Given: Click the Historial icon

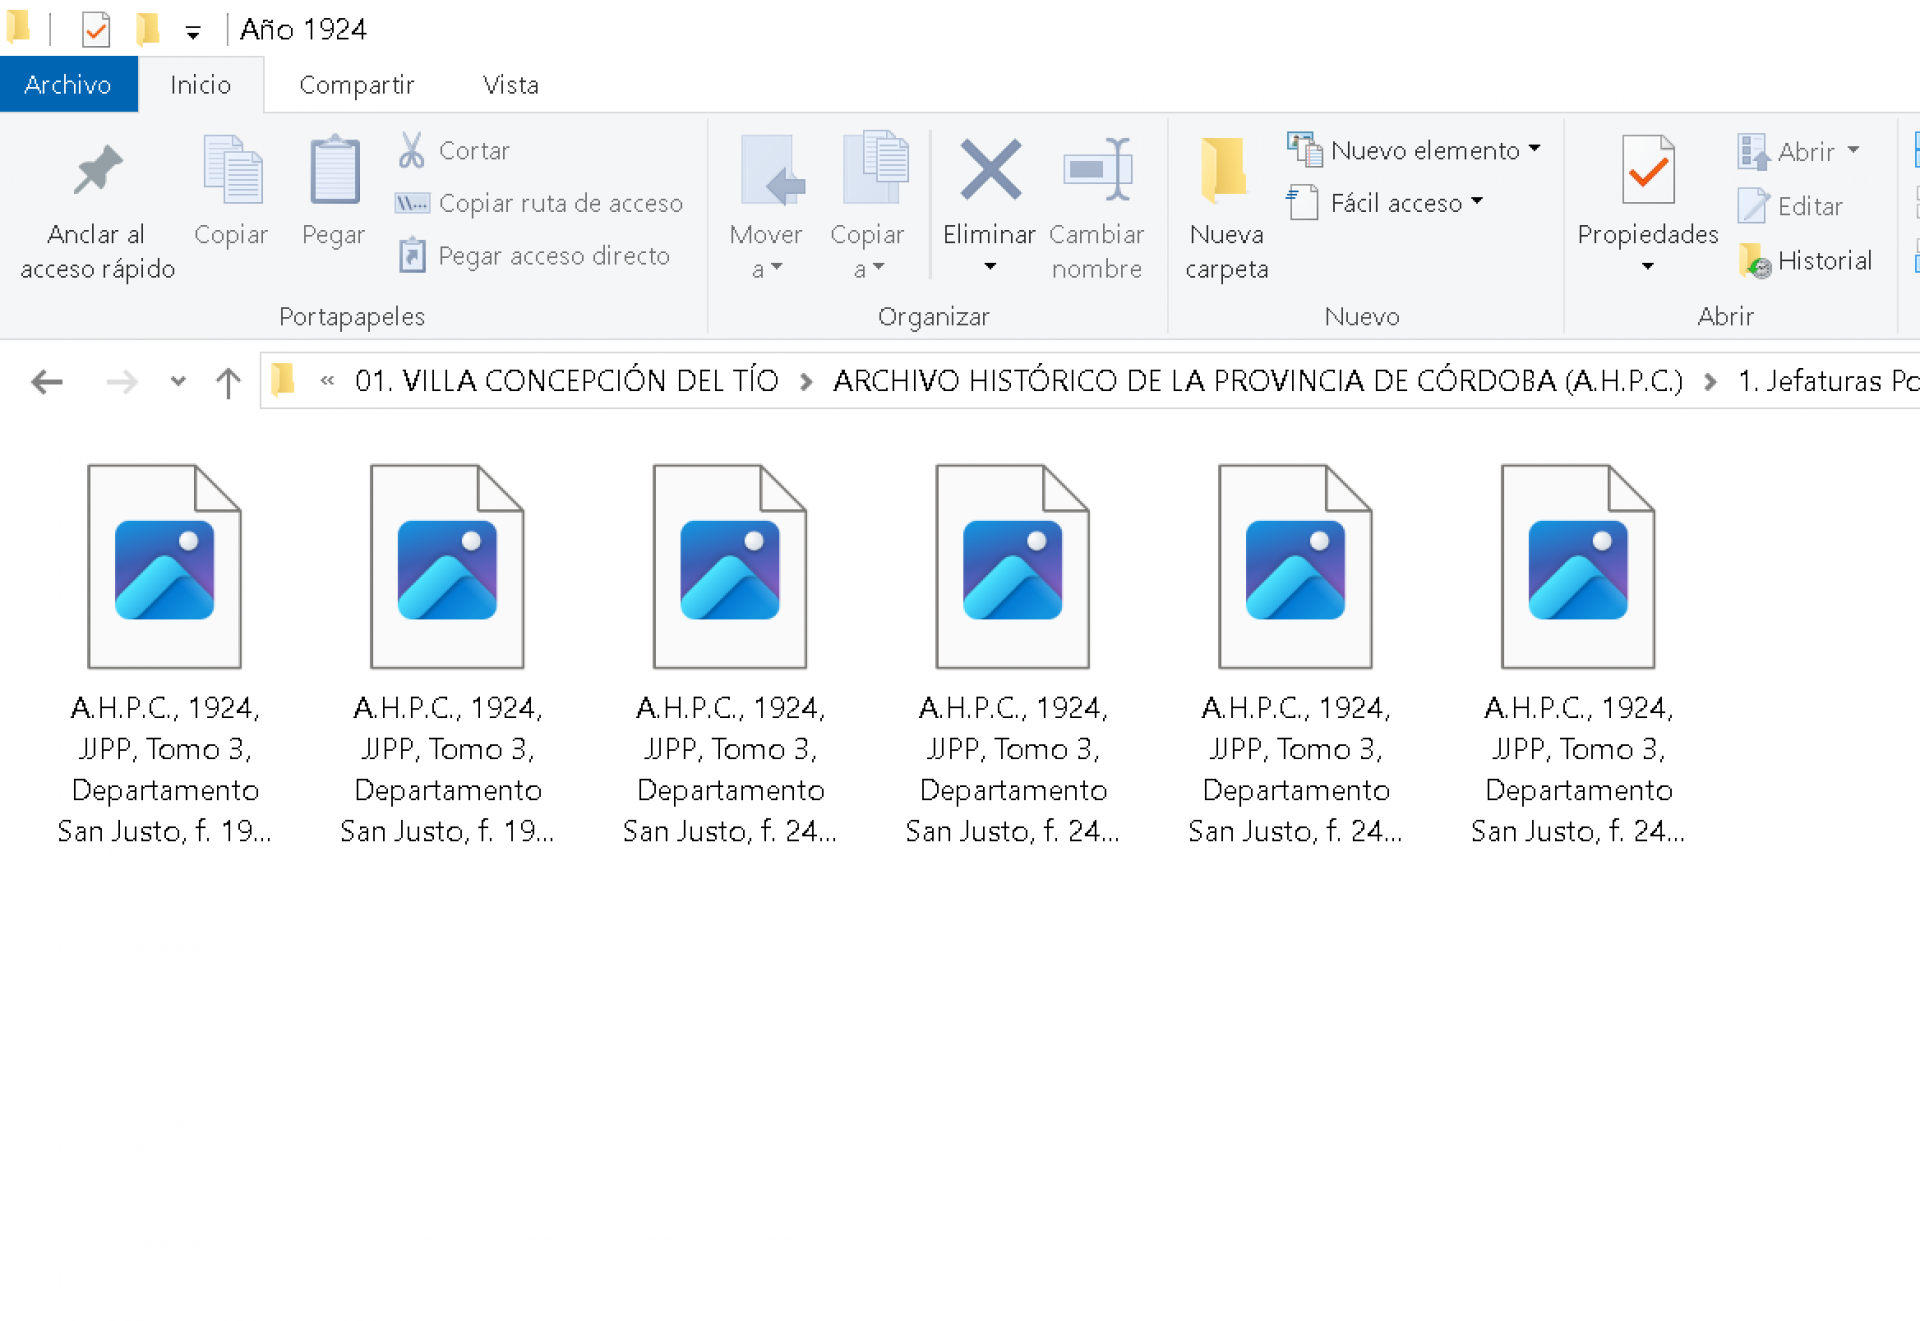Looking at the screenshot, I should (1754, 261).
